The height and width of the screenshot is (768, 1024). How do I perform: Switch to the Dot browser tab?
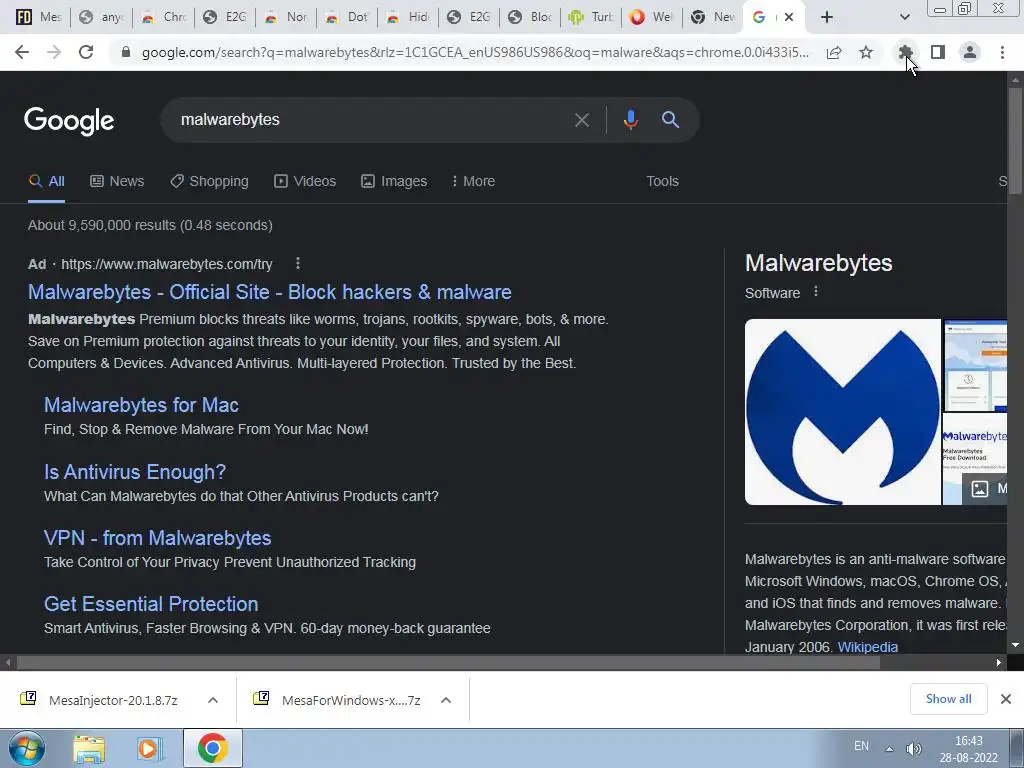(347, 17)
